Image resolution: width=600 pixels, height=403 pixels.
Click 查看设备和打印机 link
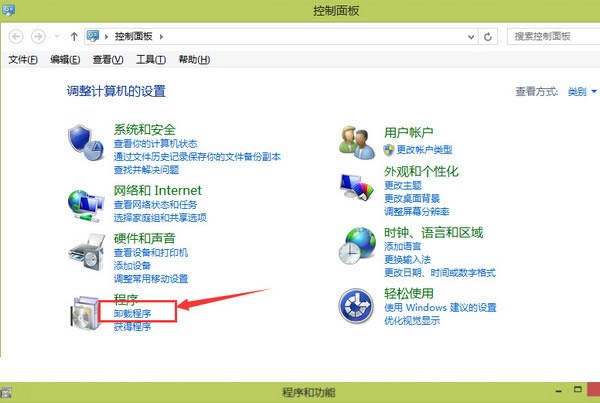(x=151, y=253)
